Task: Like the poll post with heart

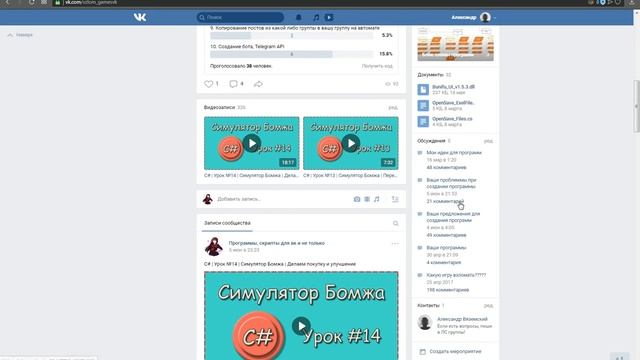Action: (x=209, y=84)
